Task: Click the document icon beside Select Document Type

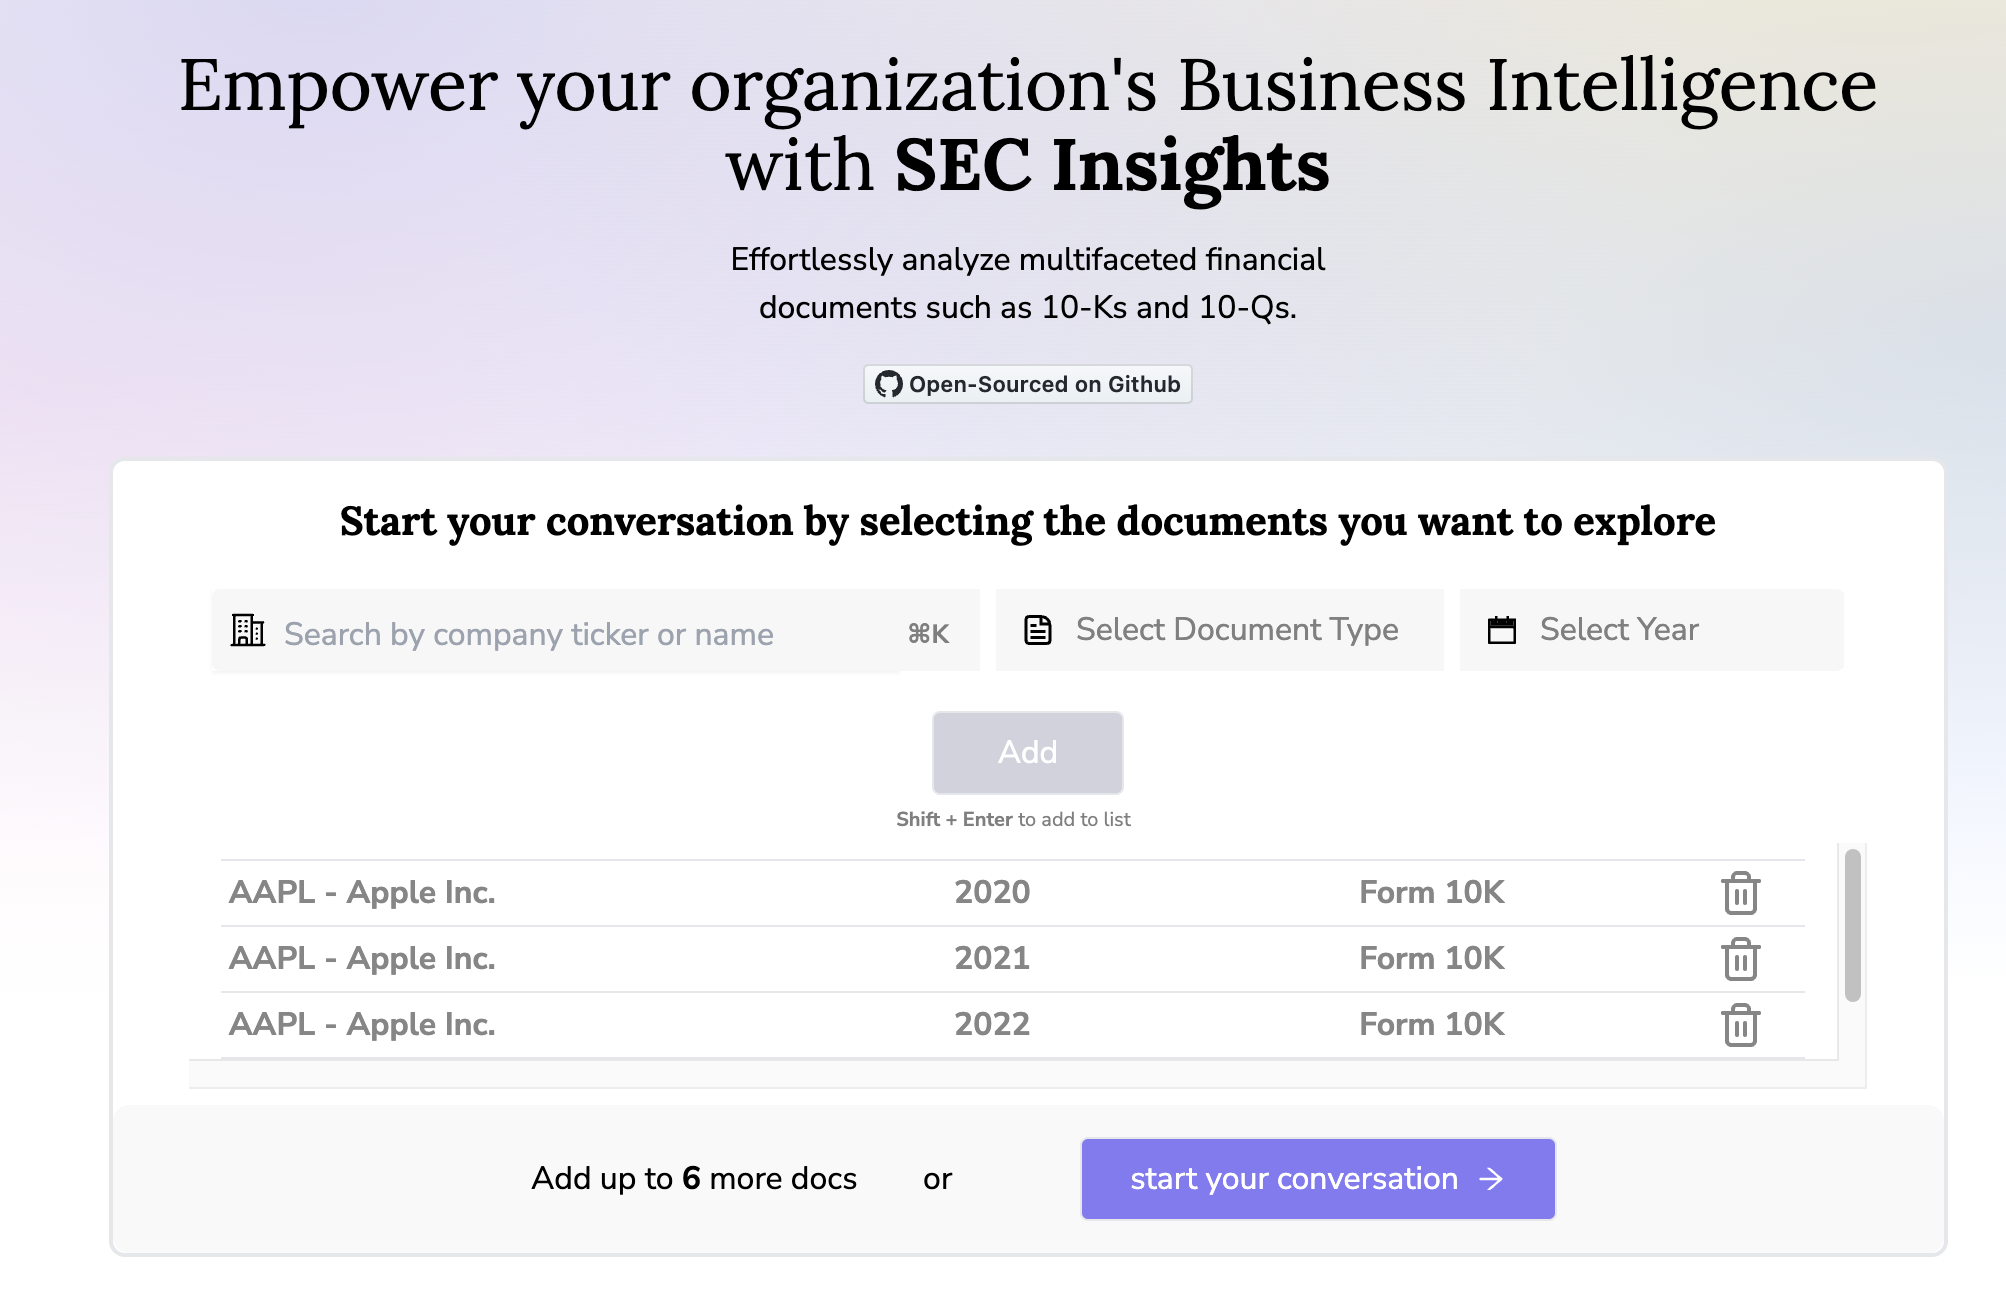Action: click(1038, 630)
